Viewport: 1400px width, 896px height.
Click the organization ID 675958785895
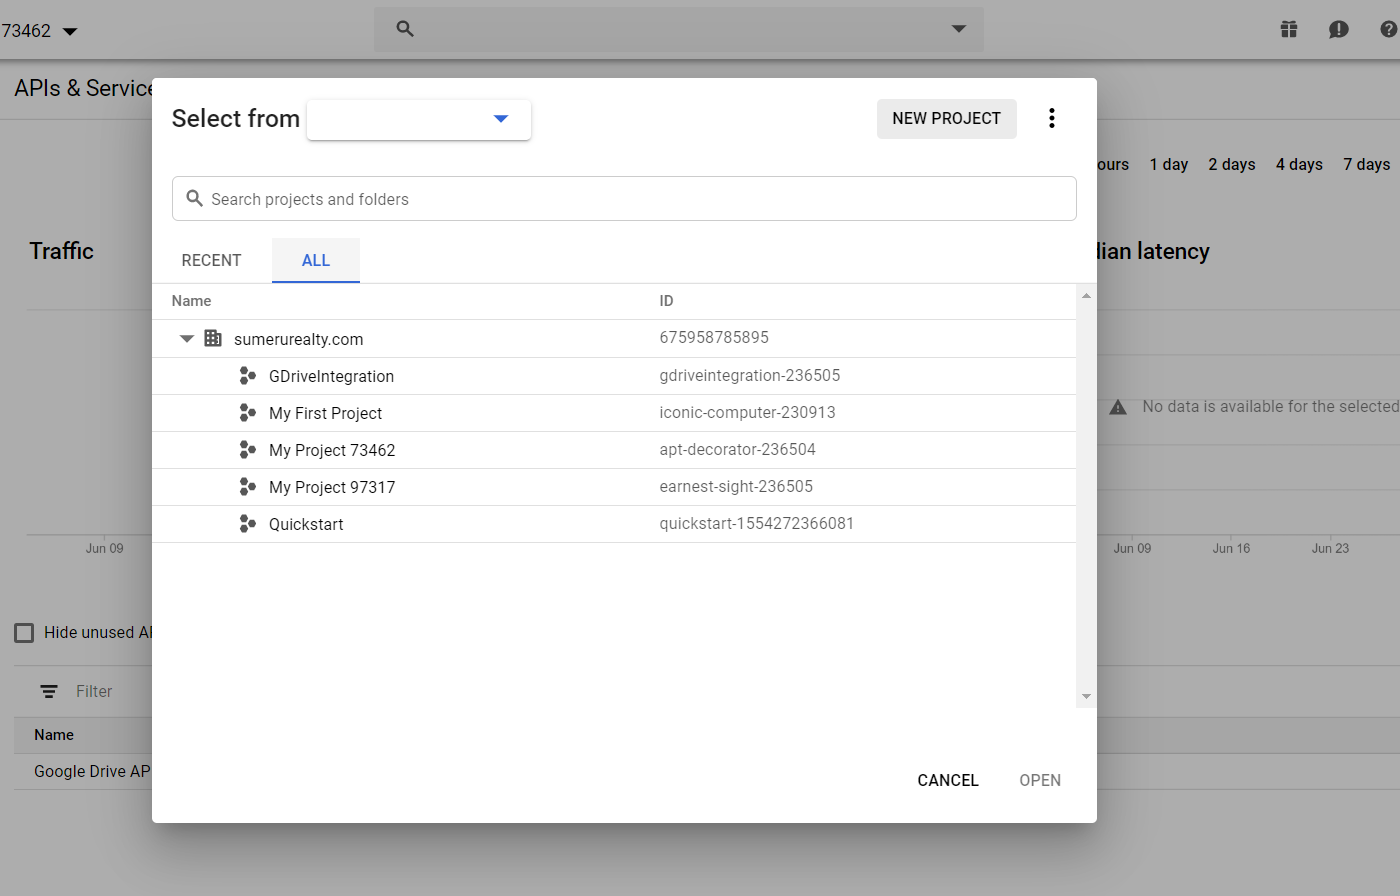(x=714, y=337)
